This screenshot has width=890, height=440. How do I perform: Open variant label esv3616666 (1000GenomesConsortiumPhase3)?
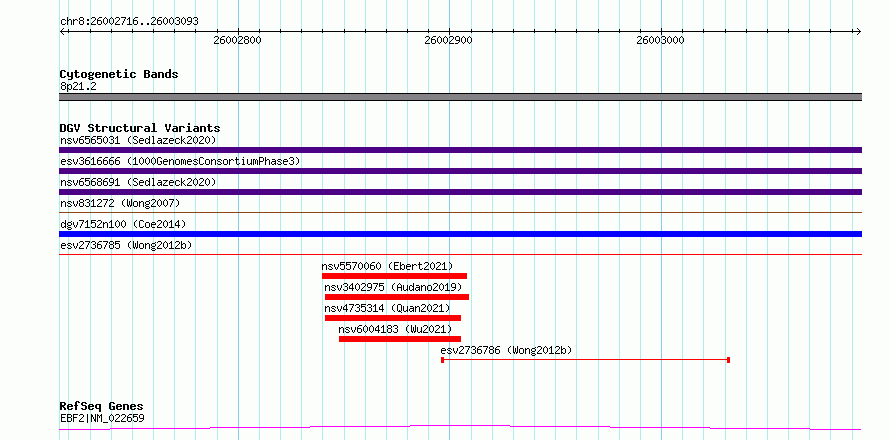pos(180,161)
